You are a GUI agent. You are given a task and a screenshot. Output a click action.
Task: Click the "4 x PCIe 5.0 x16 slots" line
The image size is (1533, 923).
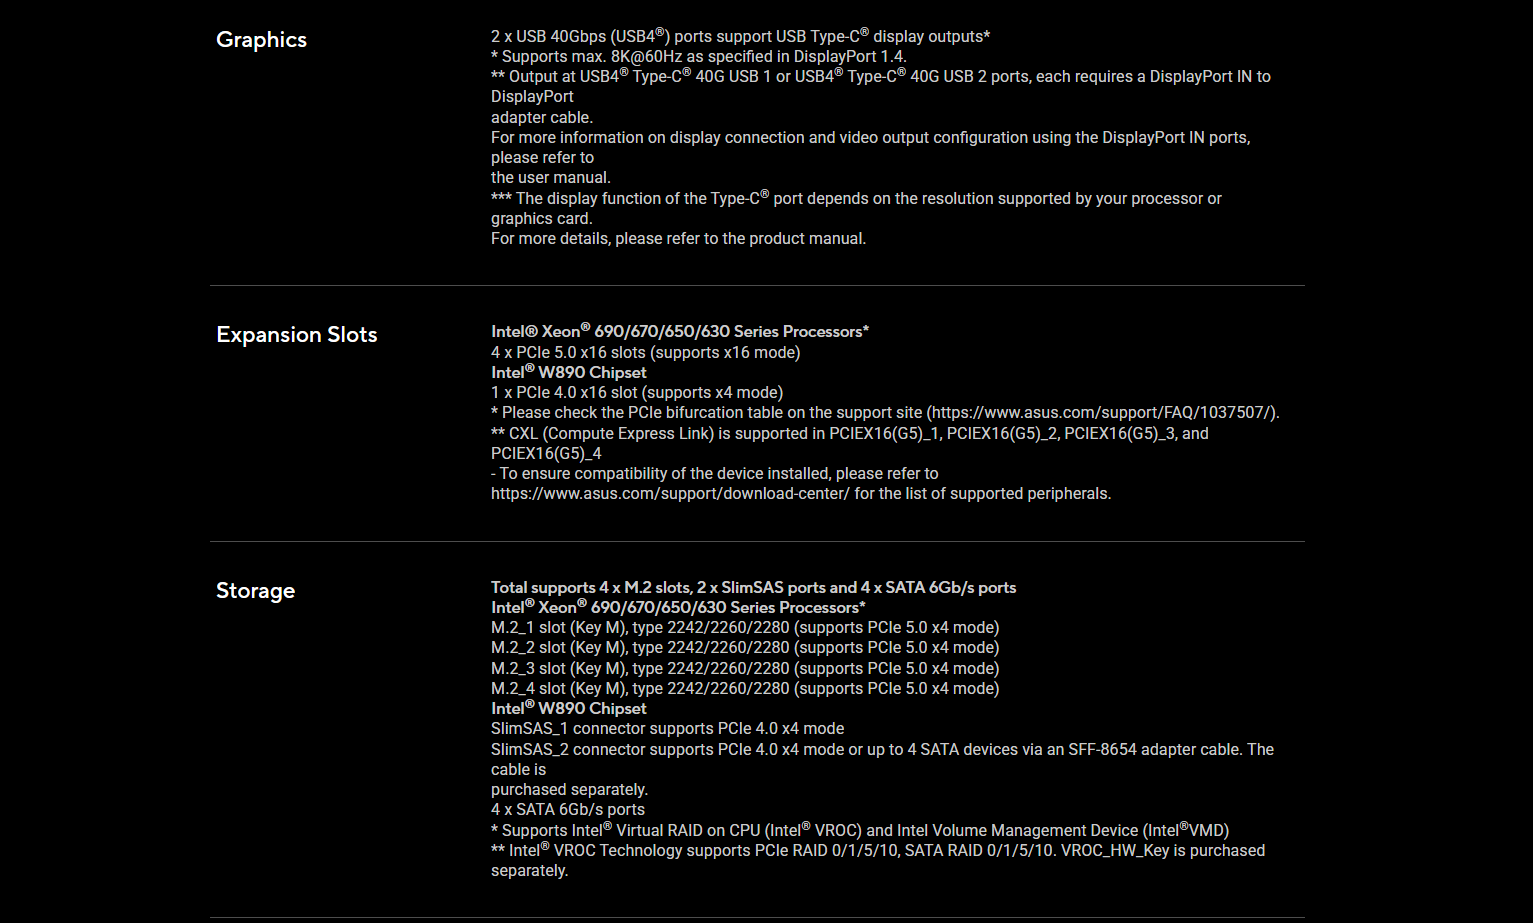pyautogui.click(x=645, y=353)
